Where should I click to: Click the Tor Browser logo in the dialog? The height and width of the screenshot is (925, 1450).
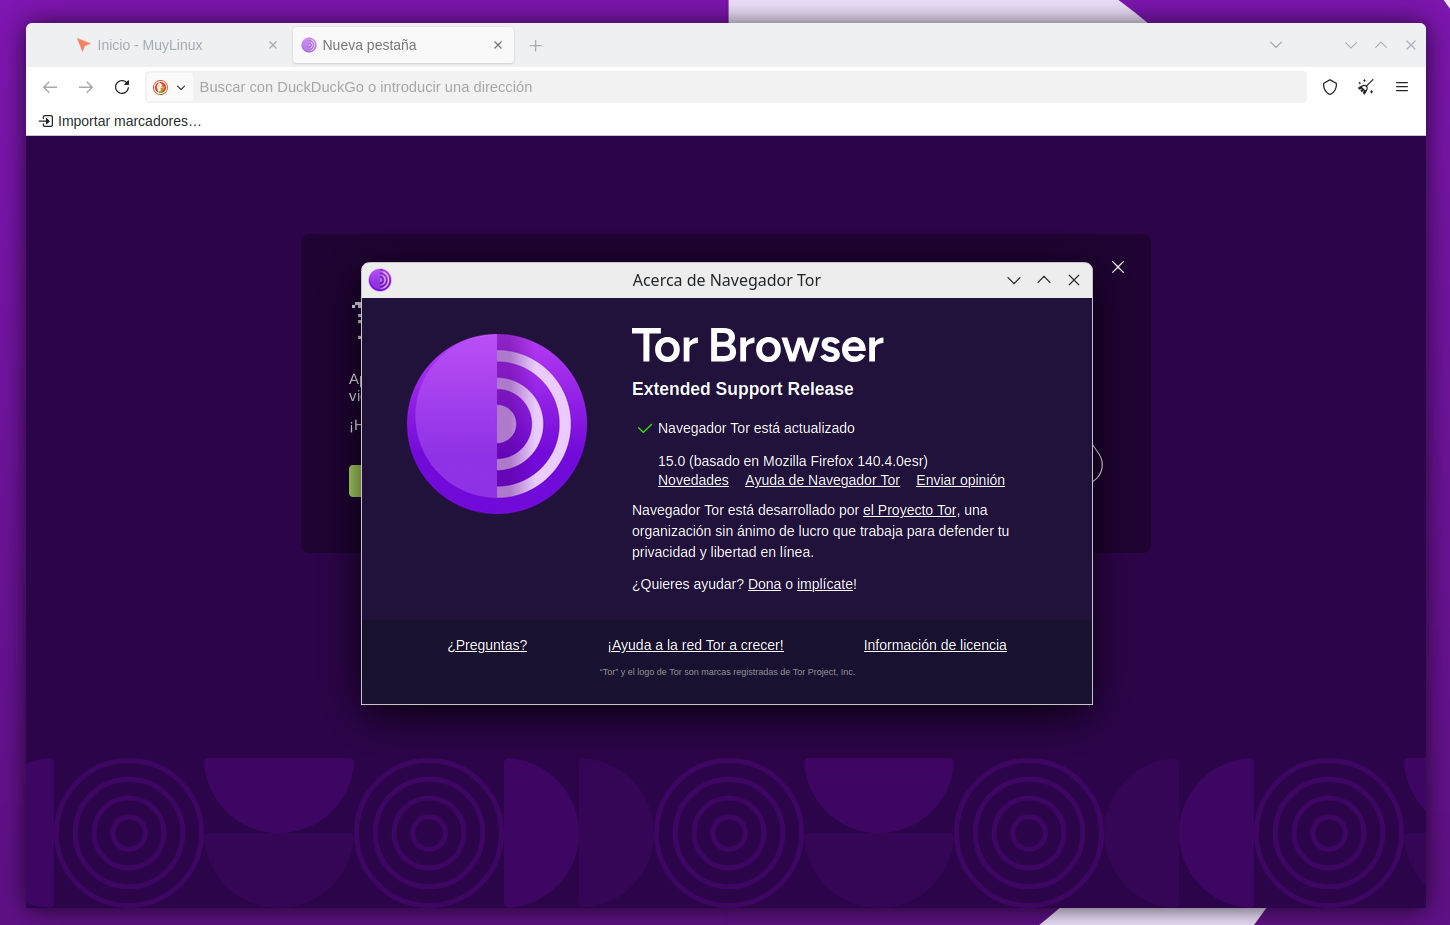coord(497,423)
